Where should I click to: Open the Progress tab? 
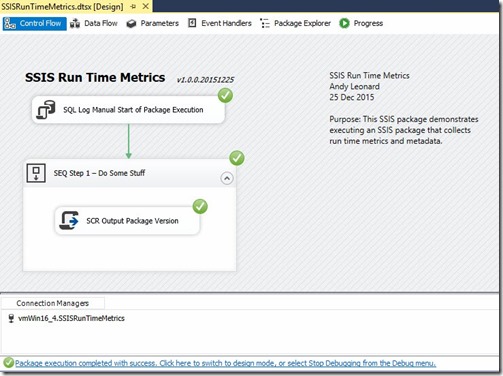pos(361,23)
